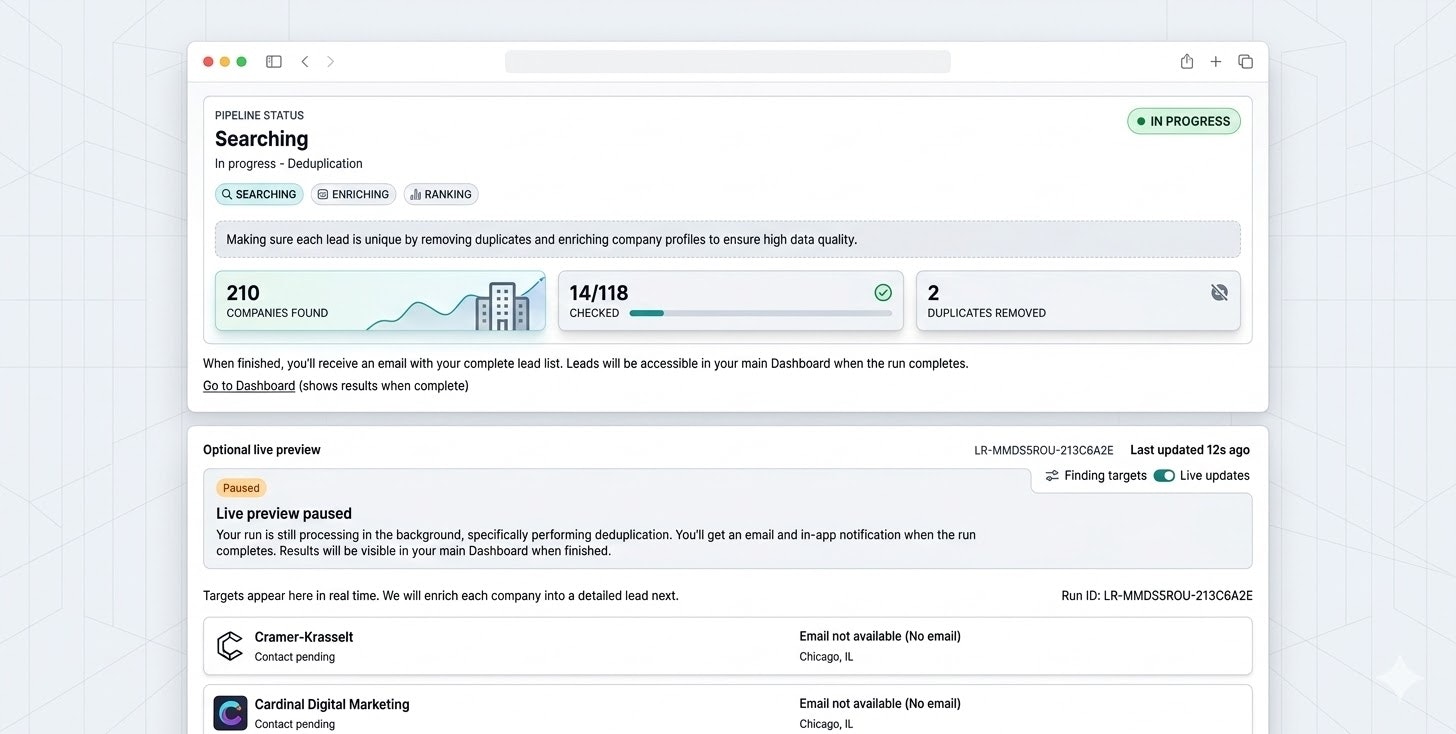The image size is (1456, 734).
Task: Select the Cramer-Krasselt company hexagon logo
Action: point(230,645)
